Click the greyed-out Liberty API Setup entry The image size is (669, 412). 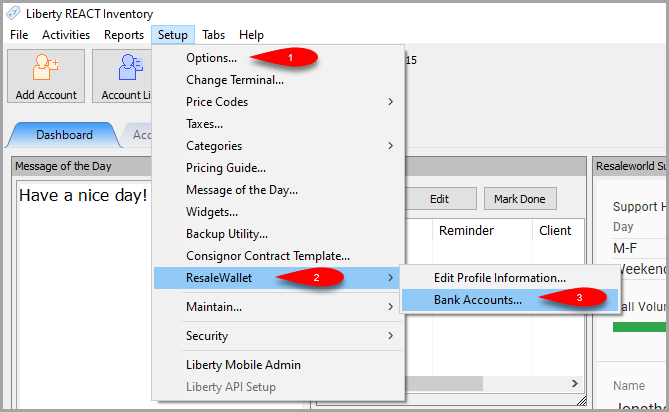[x=278, y=387]
